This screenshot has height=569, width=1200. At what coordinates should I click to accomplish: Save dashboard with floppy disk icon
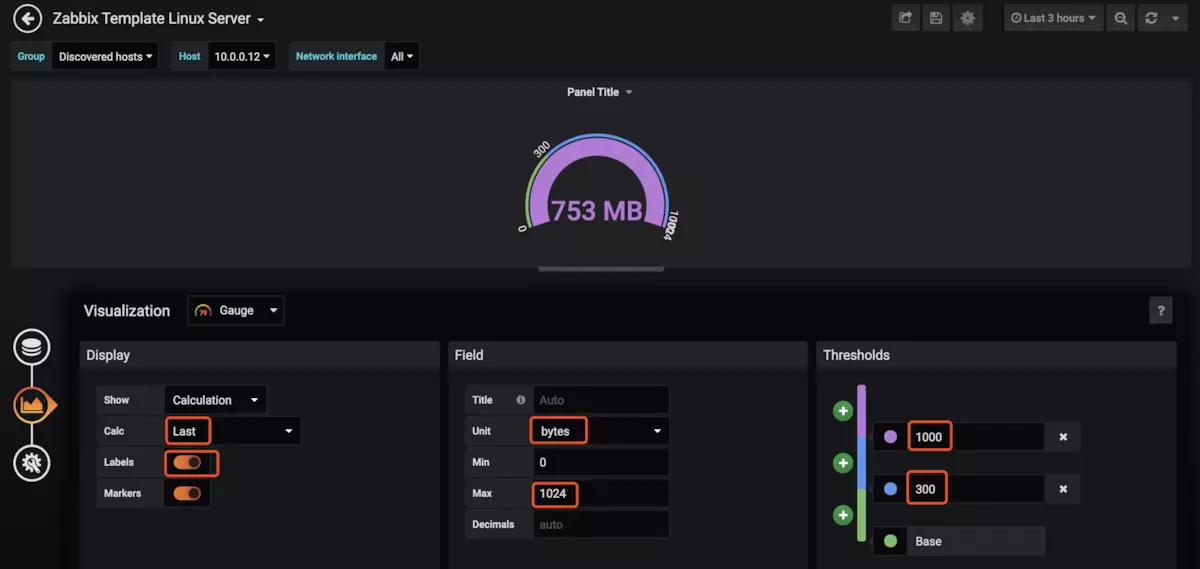936,18
